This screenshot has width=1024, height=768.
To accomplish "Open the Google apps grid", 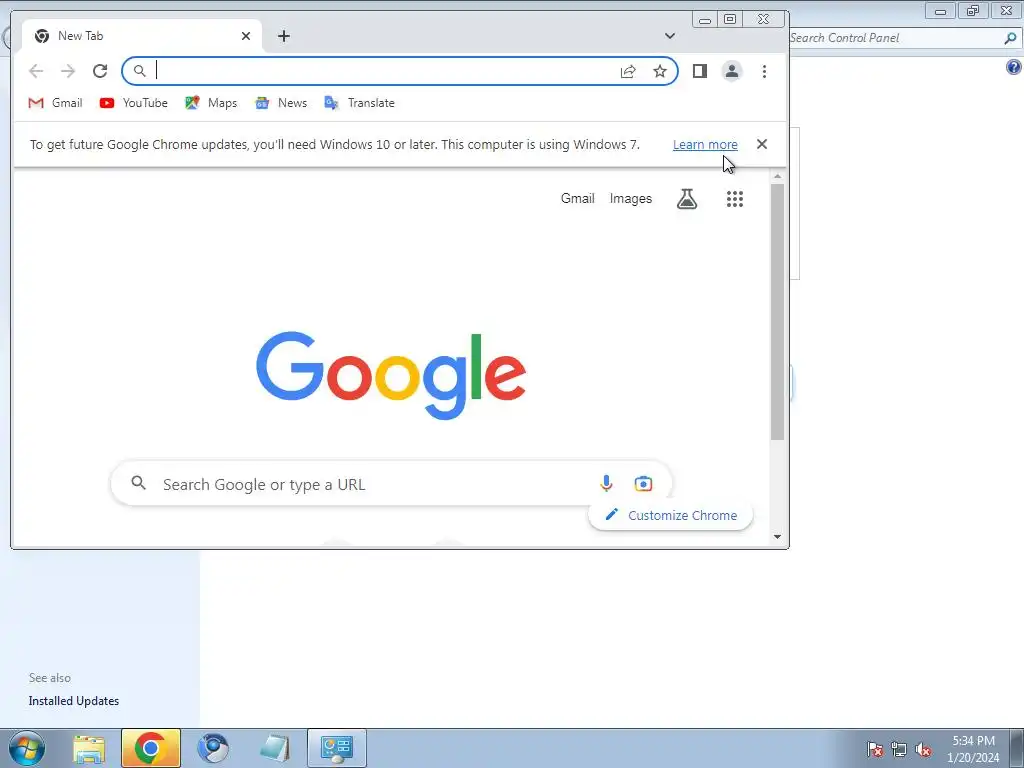I will point(735,199).
